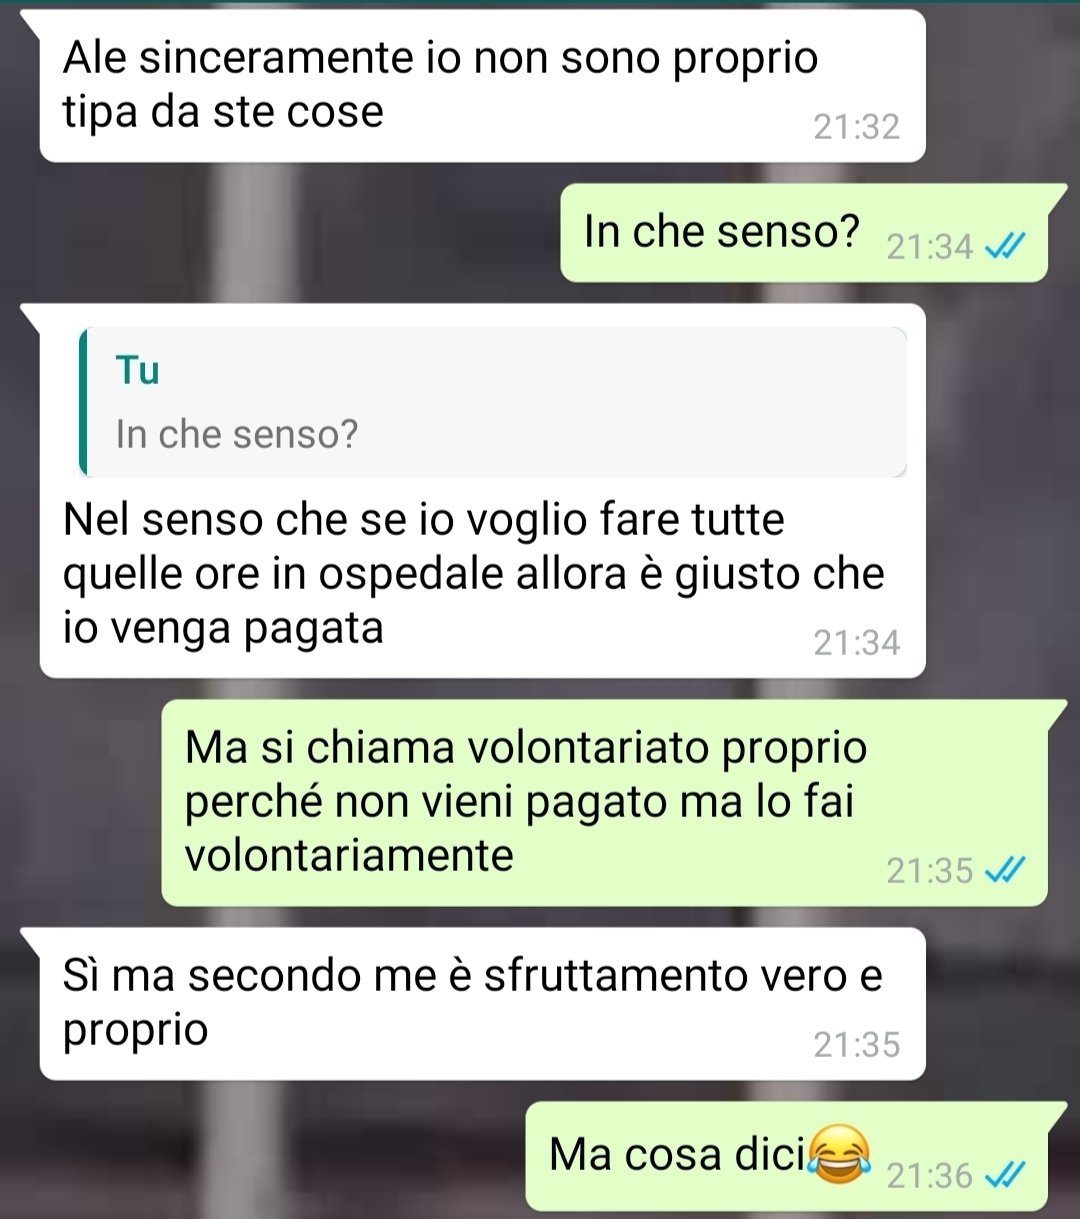Image resolution: width=1080 pixels, height=1219 pixels.
Task: Tap the word 'volontariamente' in the green bubble
Action: tap(349, 856)
